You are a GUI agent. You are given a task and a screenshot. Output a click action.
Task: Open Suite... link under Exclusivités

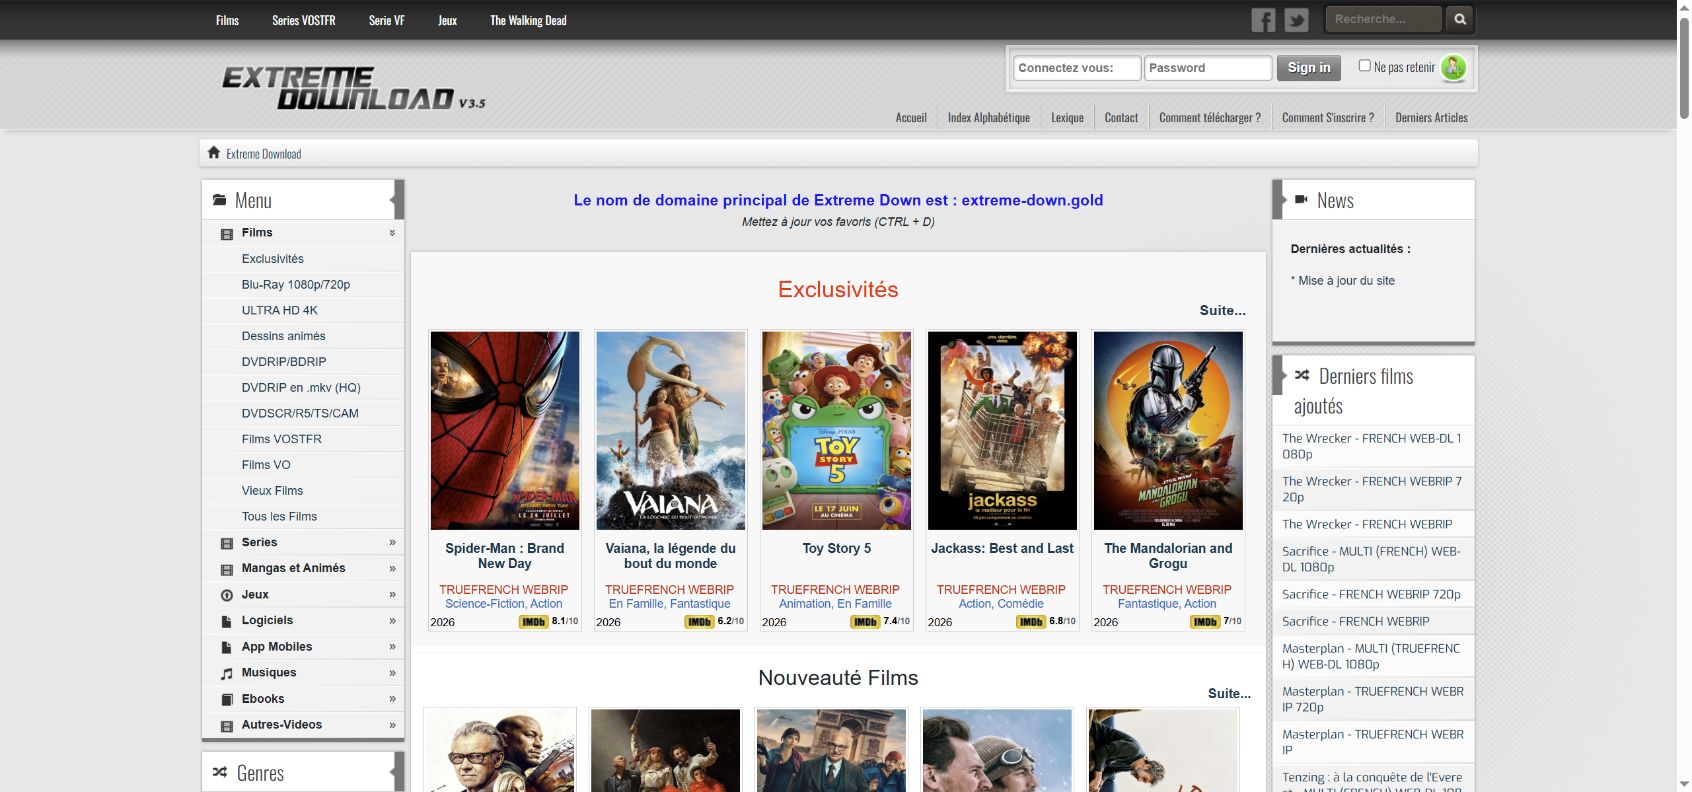point(1222,310)
